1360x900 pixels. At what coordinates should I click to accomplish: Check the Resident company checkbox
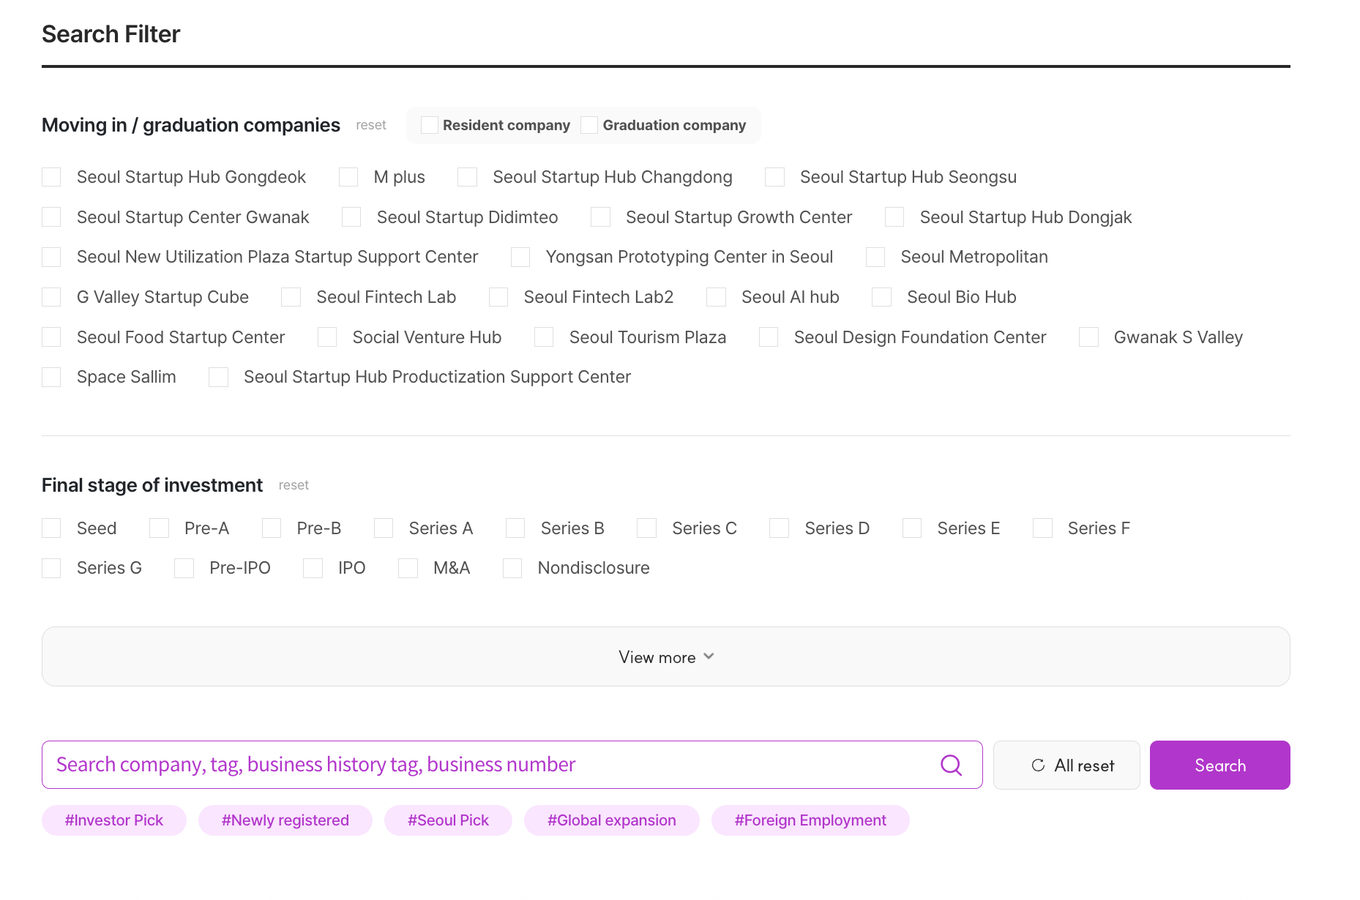(x=430, y=125)
